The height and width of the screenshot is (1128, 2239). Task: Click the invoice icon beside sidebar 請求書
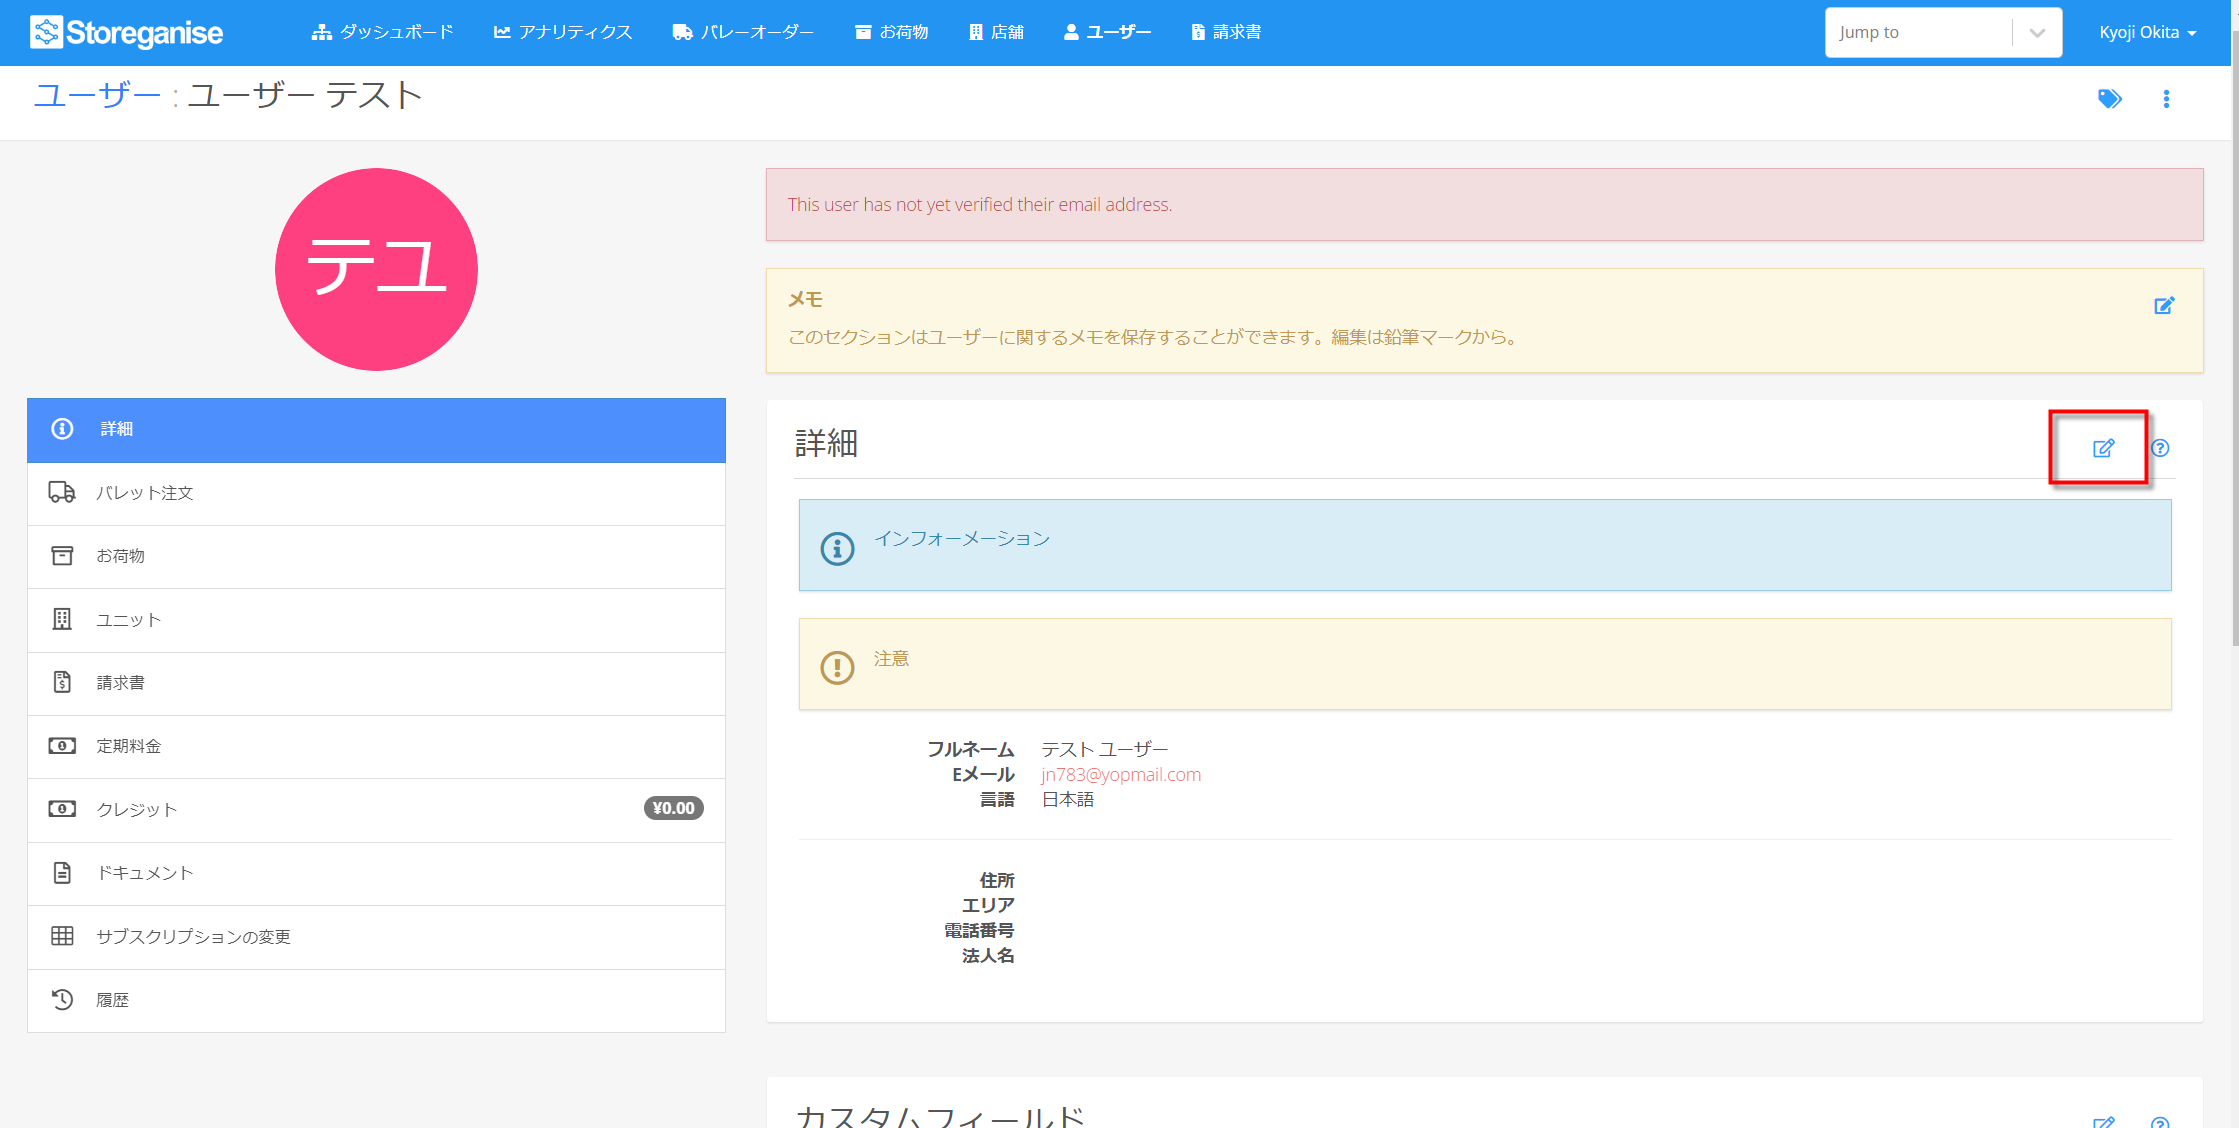(62, 682)
